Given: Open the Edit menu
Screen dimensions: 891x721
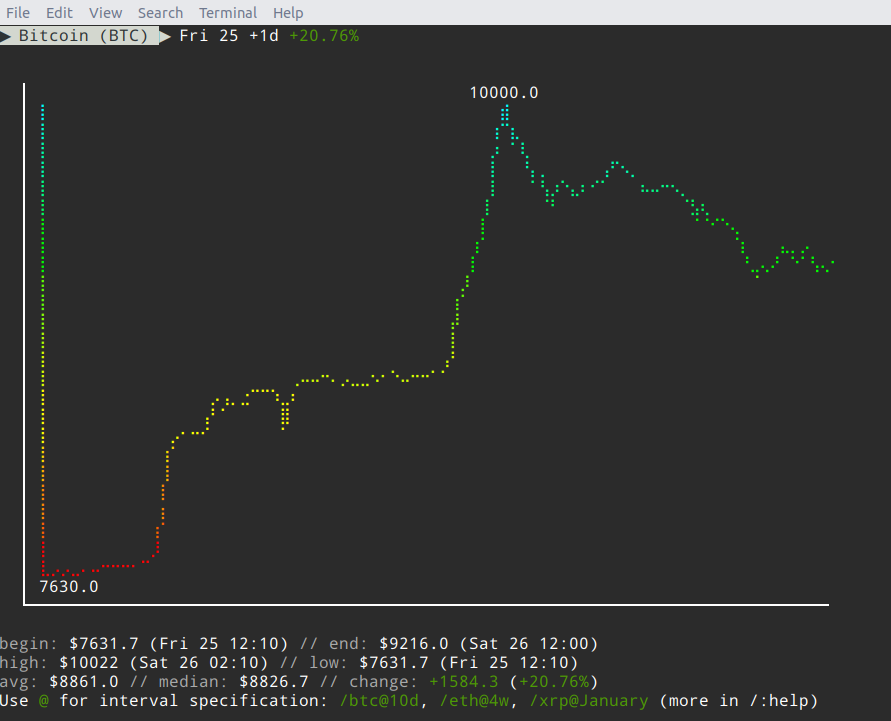Looking at the screenshot, I should 59,12.
